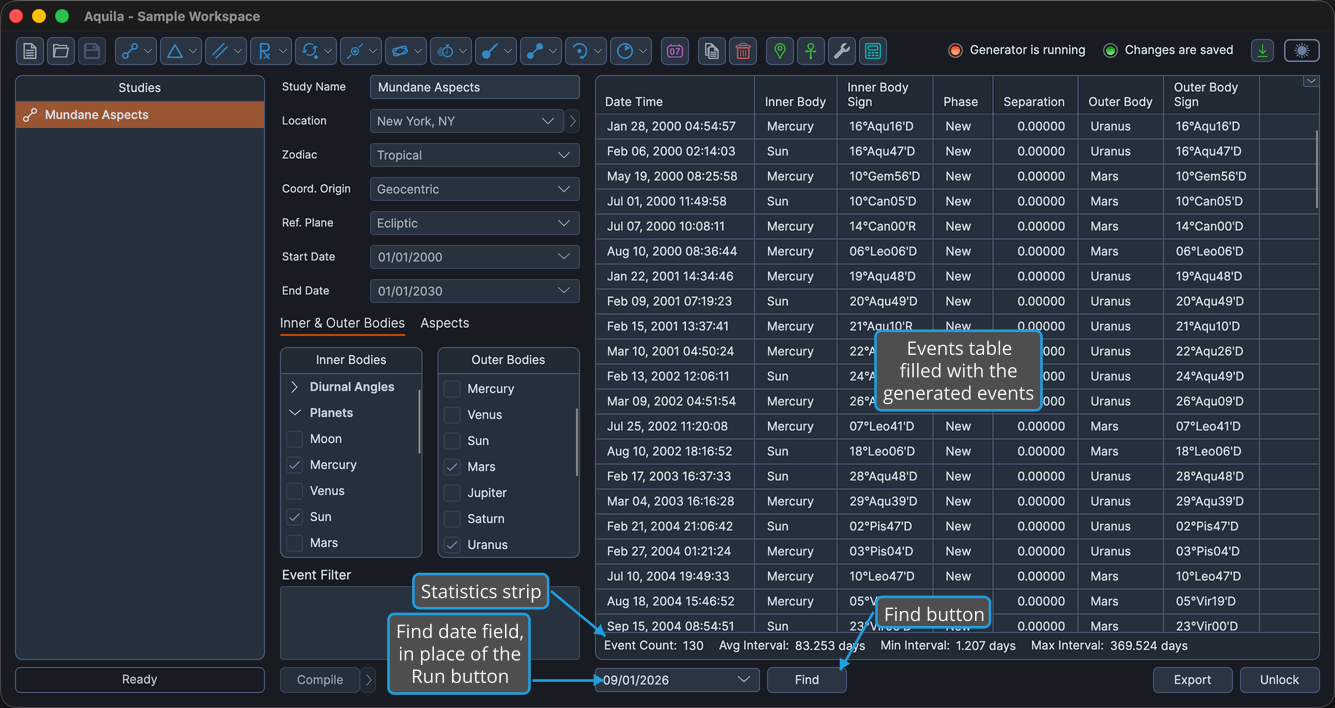1335x708 pixels.
Task: Open a workspace with the folder icon
Action: tap(61, 51)
